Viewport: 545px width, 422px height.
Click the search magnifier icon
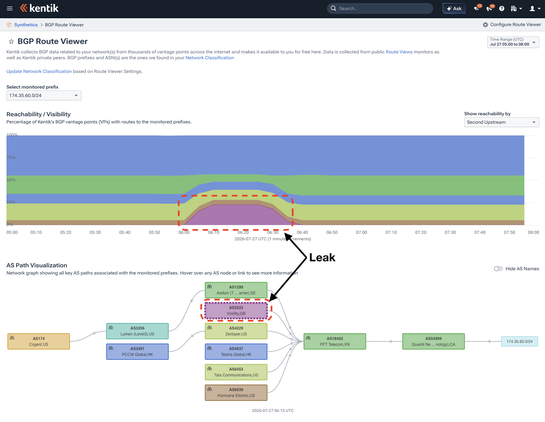click(x=333, y=8)
